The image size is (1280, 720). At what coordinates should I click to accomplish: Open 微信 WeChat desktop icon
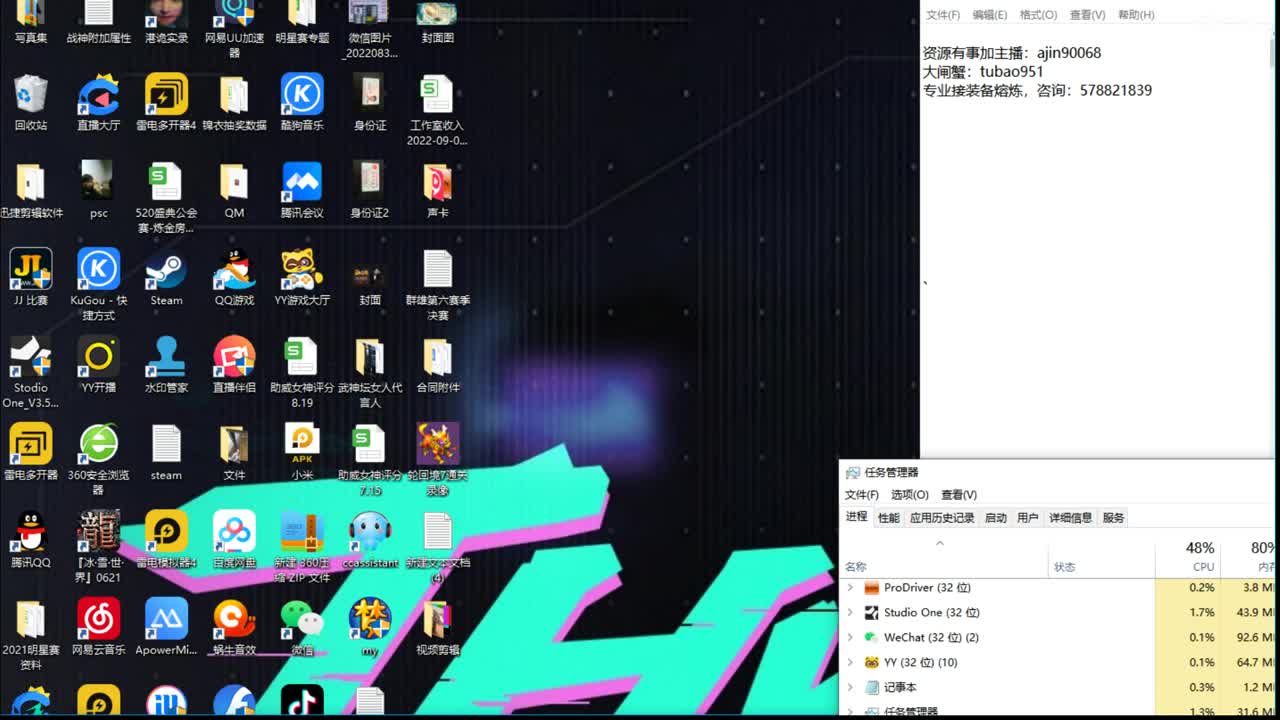pos(302,627)
